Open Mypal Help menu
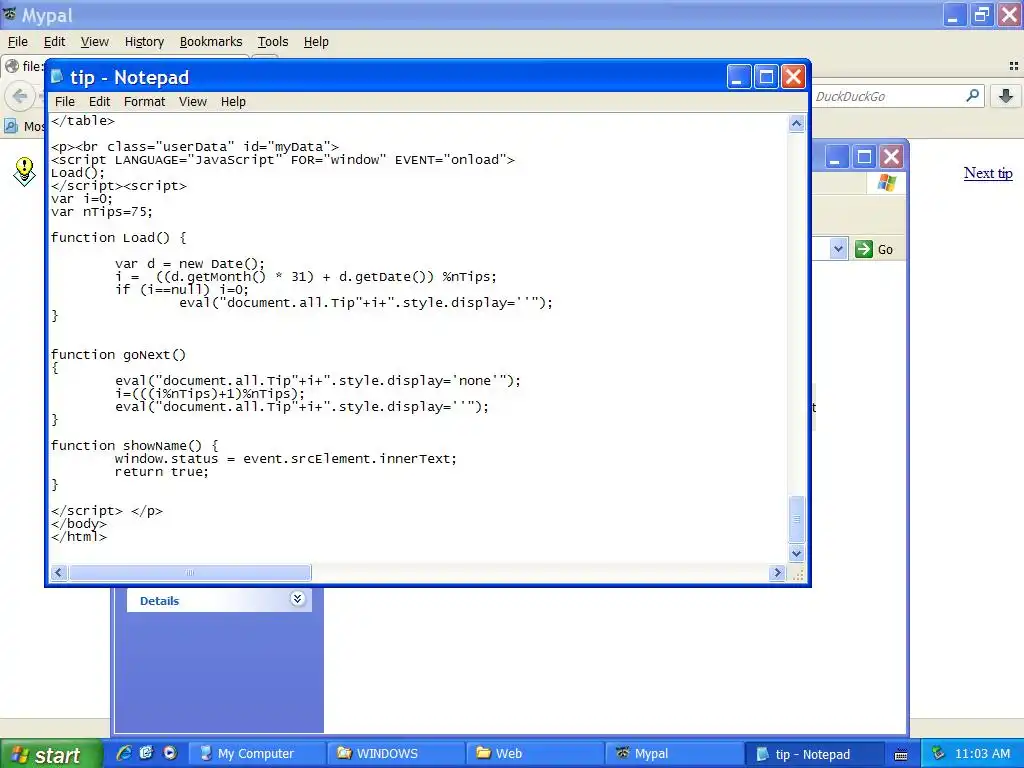Viewport: 1024px width, 768px height. [x=316, y=42]
